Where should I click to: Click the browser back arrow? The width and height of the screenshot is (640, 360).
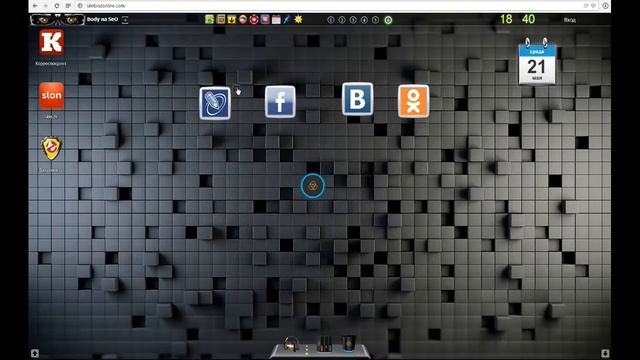point(35,6)
